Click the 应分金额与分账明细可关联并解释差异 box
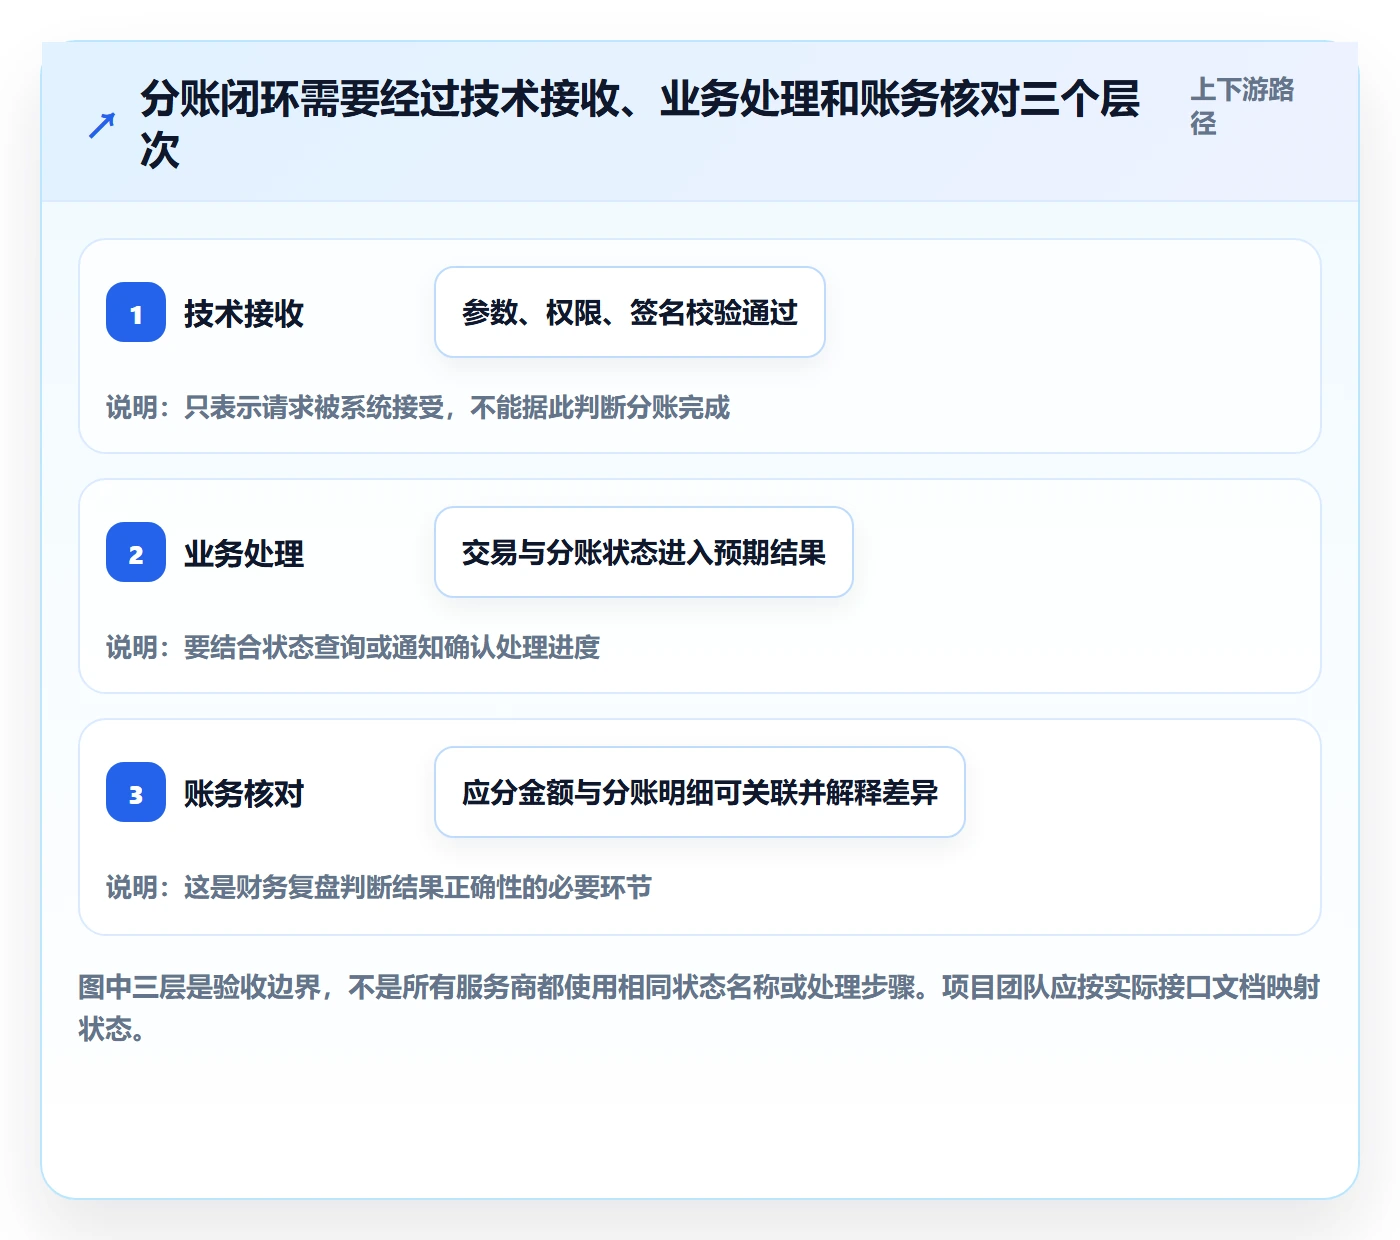This screenshot has width=1400, height=1240. [x=700, y=792]
